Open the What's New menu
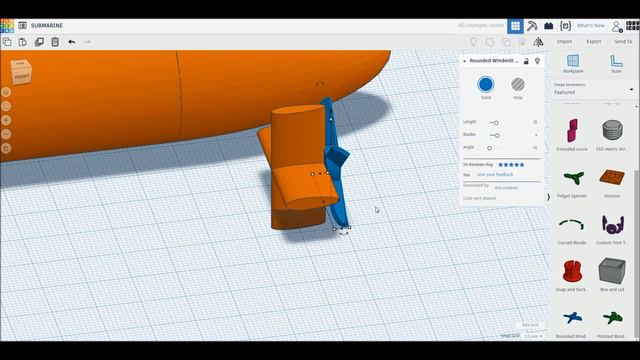Image resolution: width=640 pixels, height=360 pixels. tap(591, 26)
